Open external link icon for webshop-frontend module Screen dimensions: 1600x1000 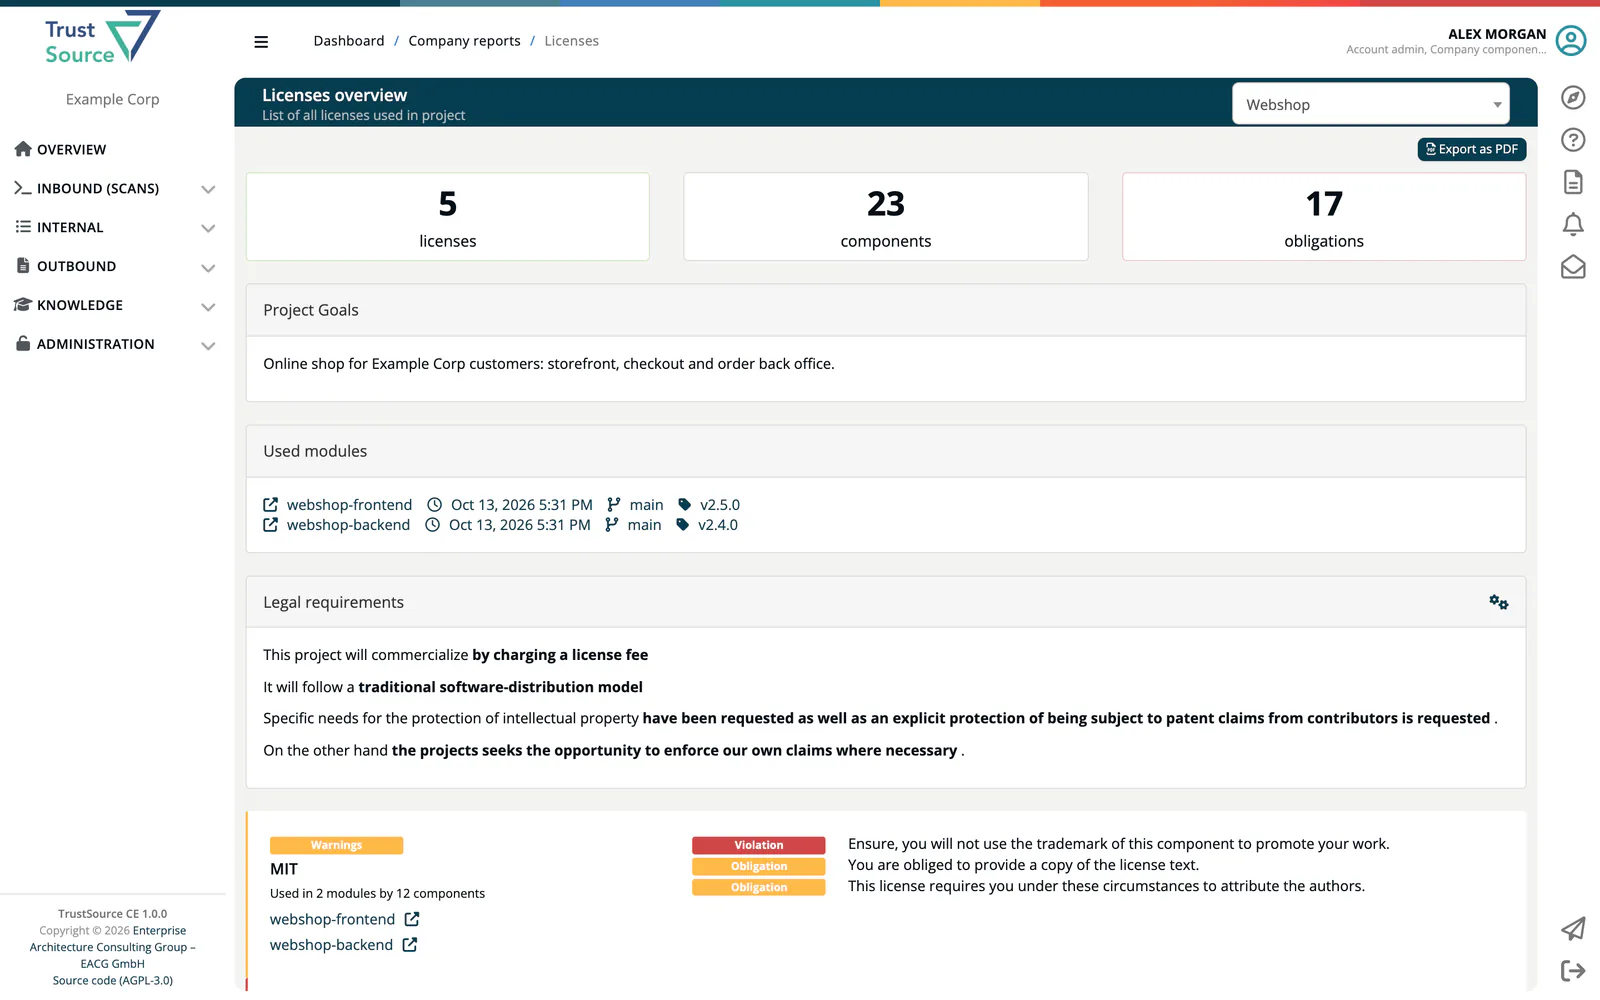(270, 505)
